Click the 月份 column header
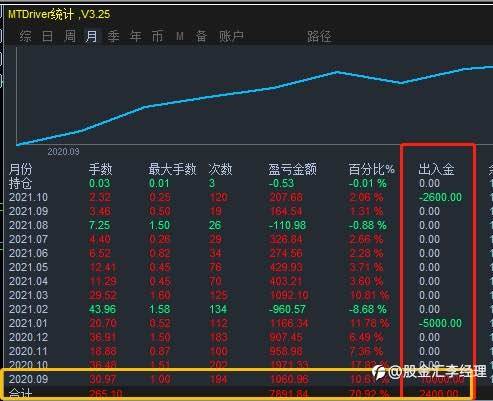 tap(20, 169)
